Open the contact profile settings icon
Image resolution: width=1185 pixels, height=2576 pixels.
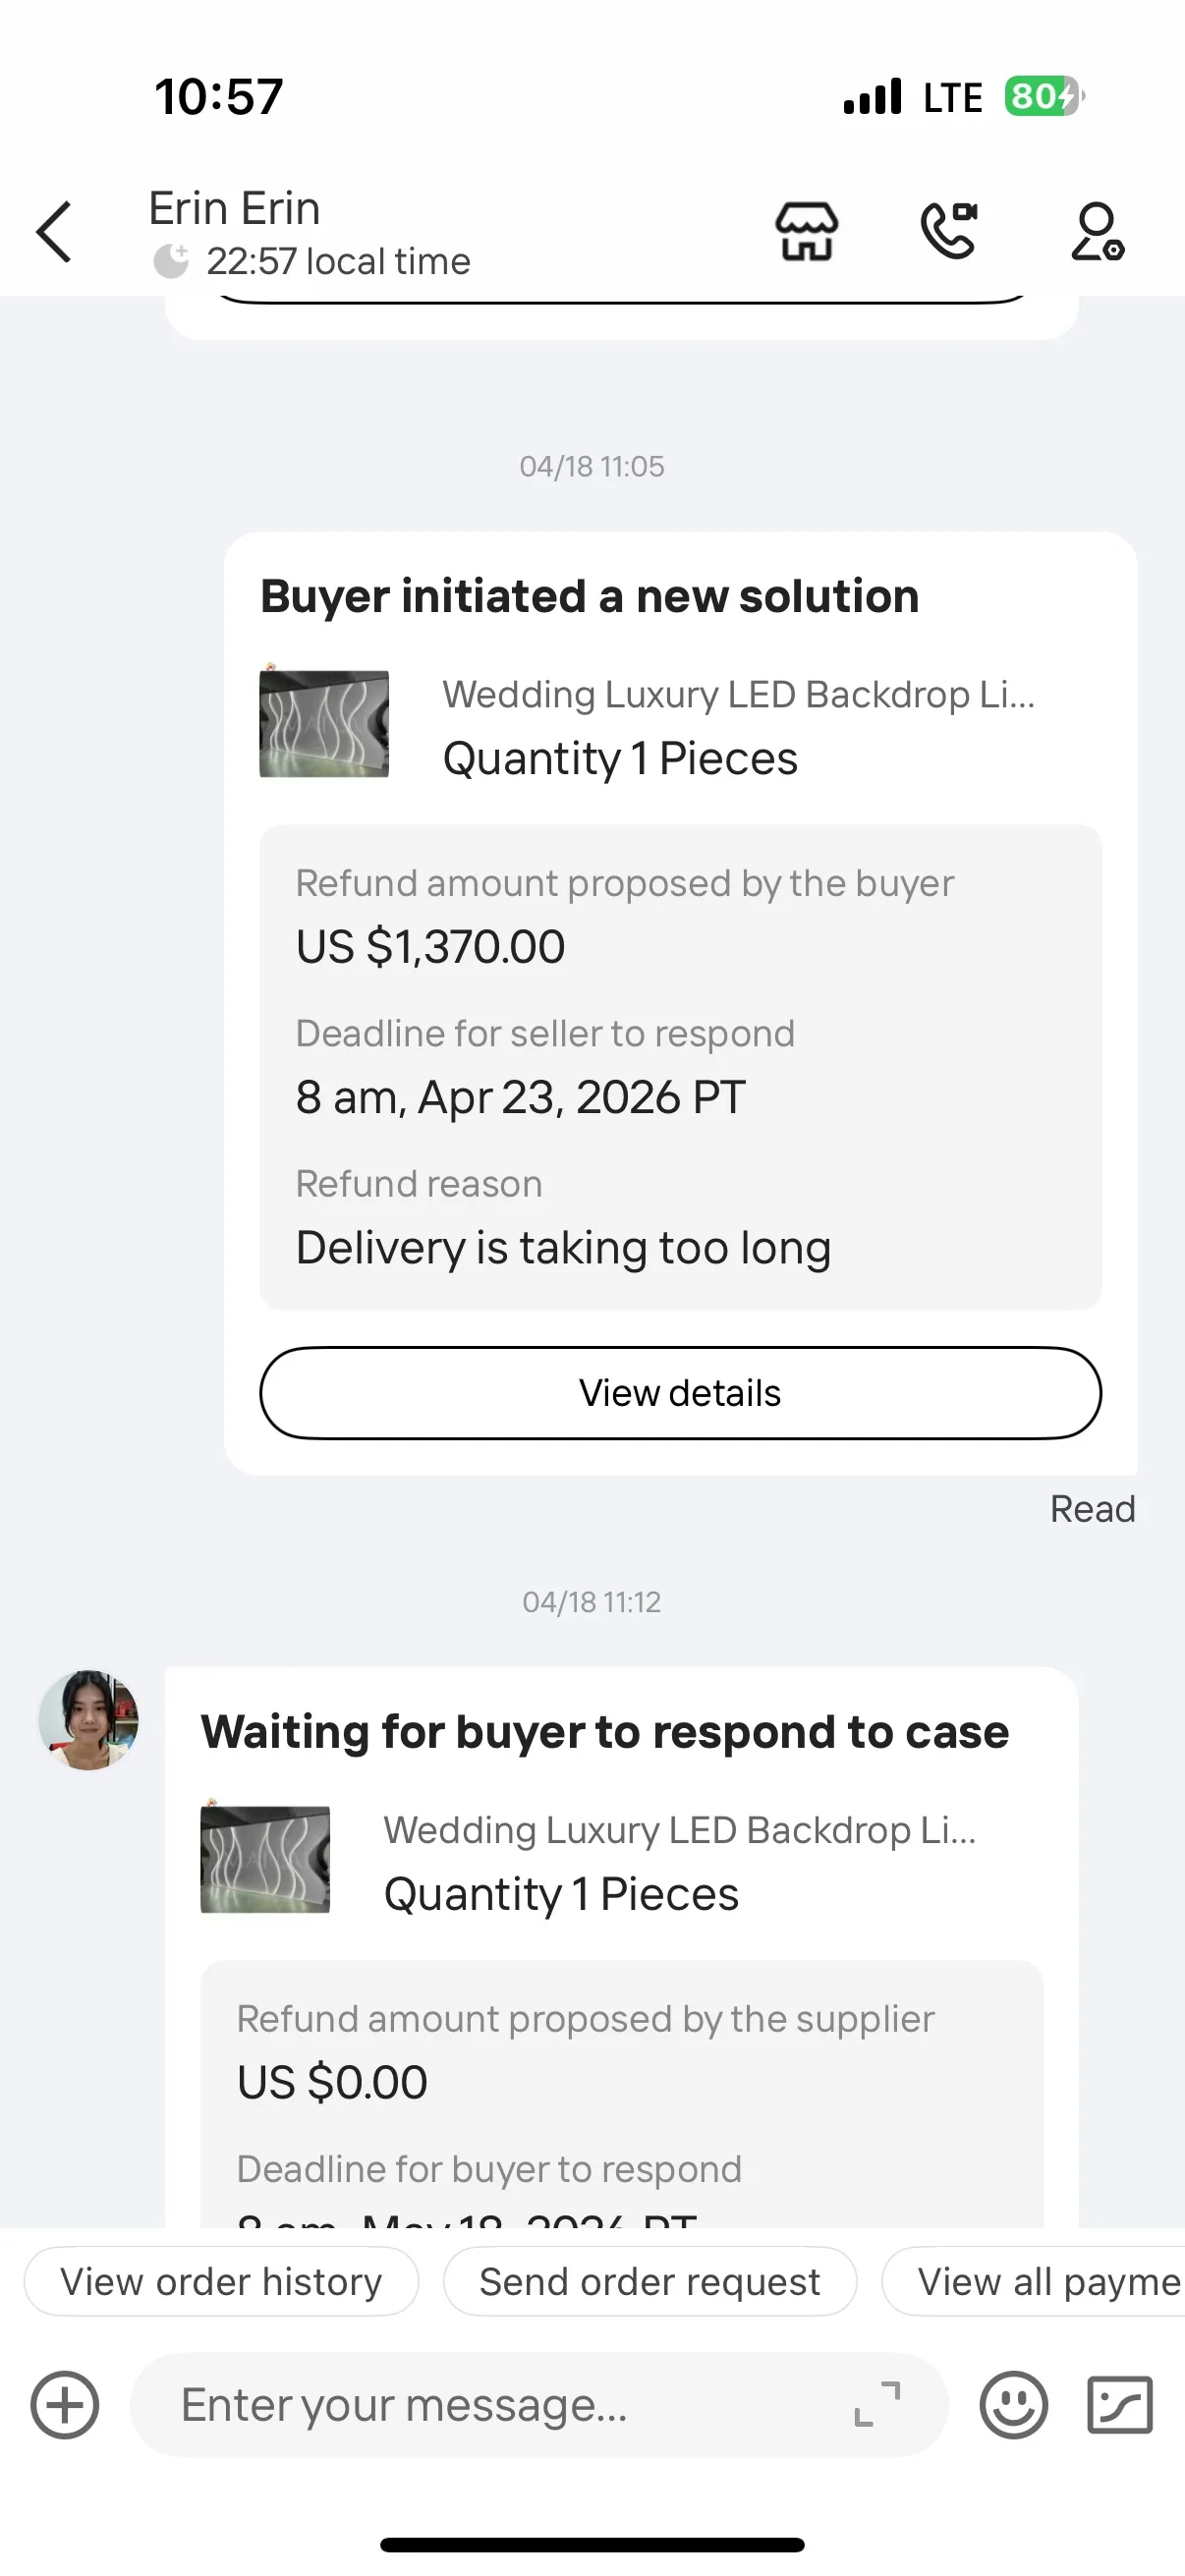(x=1097, y=231)
